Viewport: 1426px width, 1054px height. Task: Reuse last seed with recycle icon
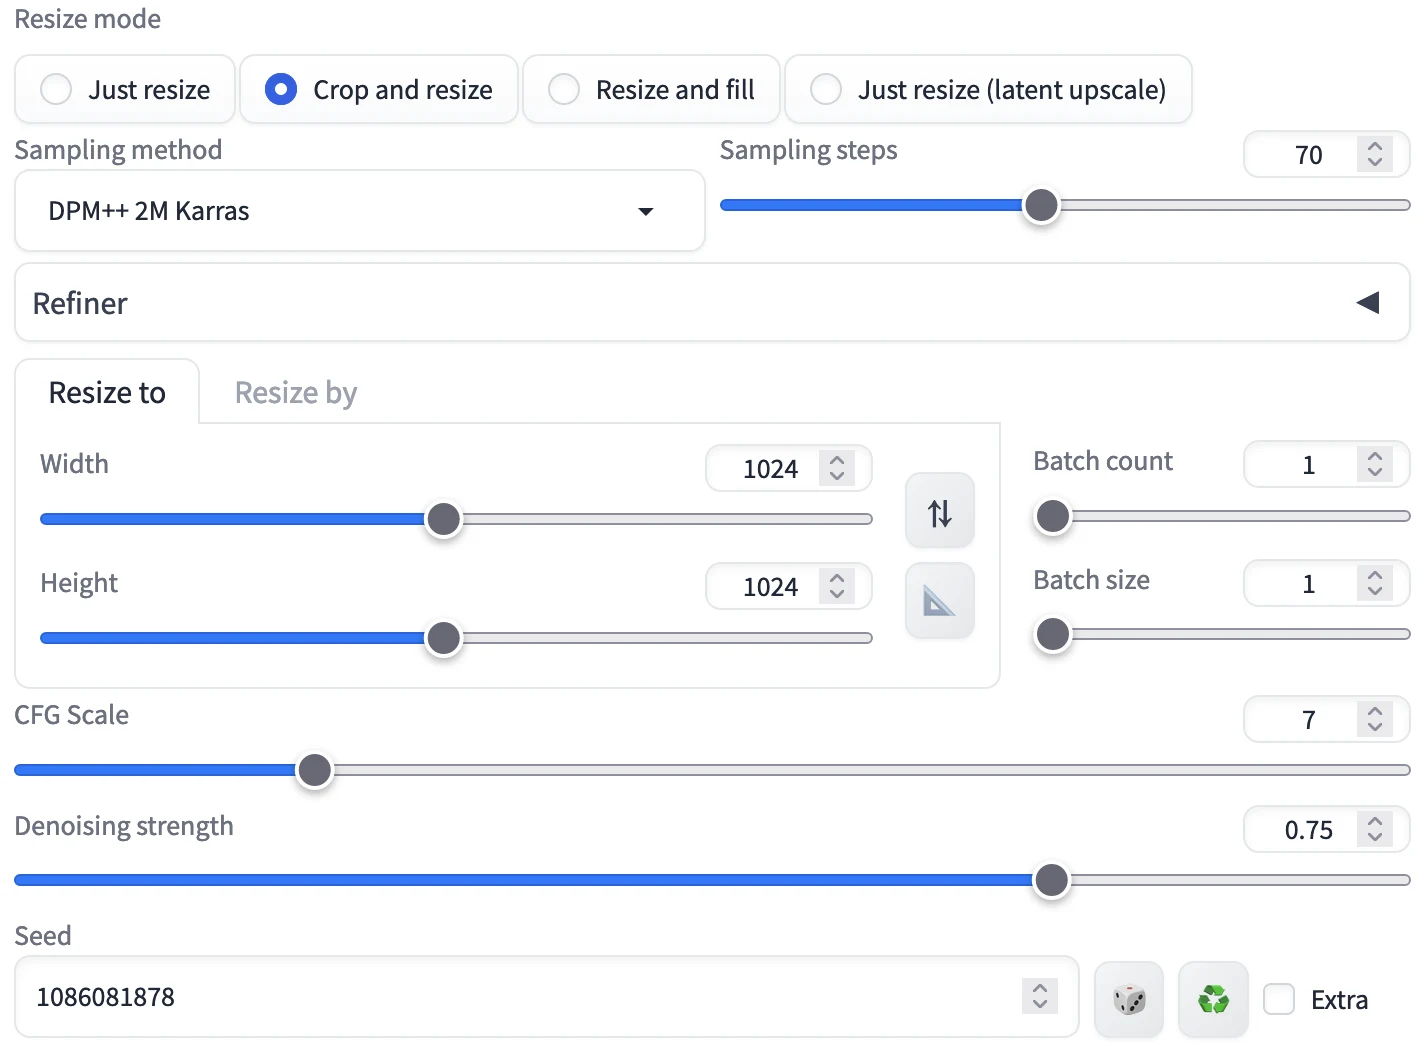click(1213, 998)
